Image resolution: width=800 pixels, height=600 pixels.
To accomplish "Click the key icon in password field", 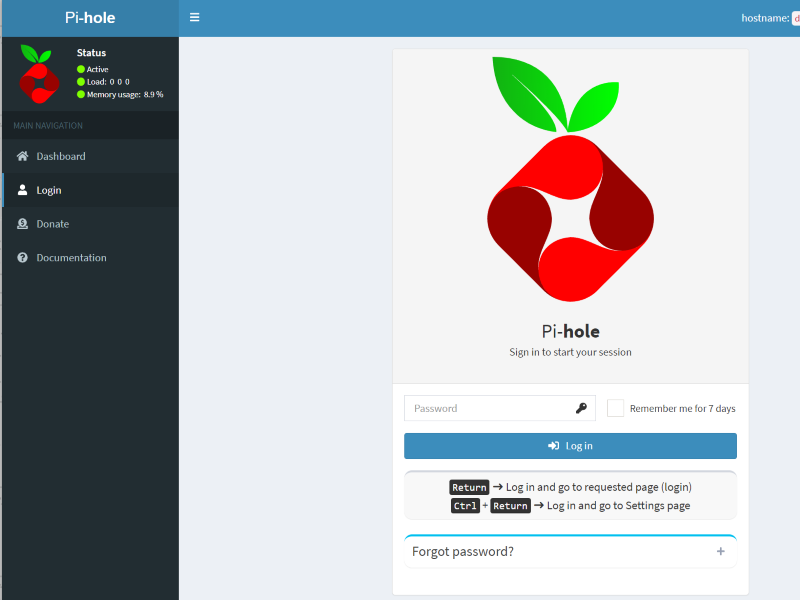I will pyautogui.click(x=581, y=408).
